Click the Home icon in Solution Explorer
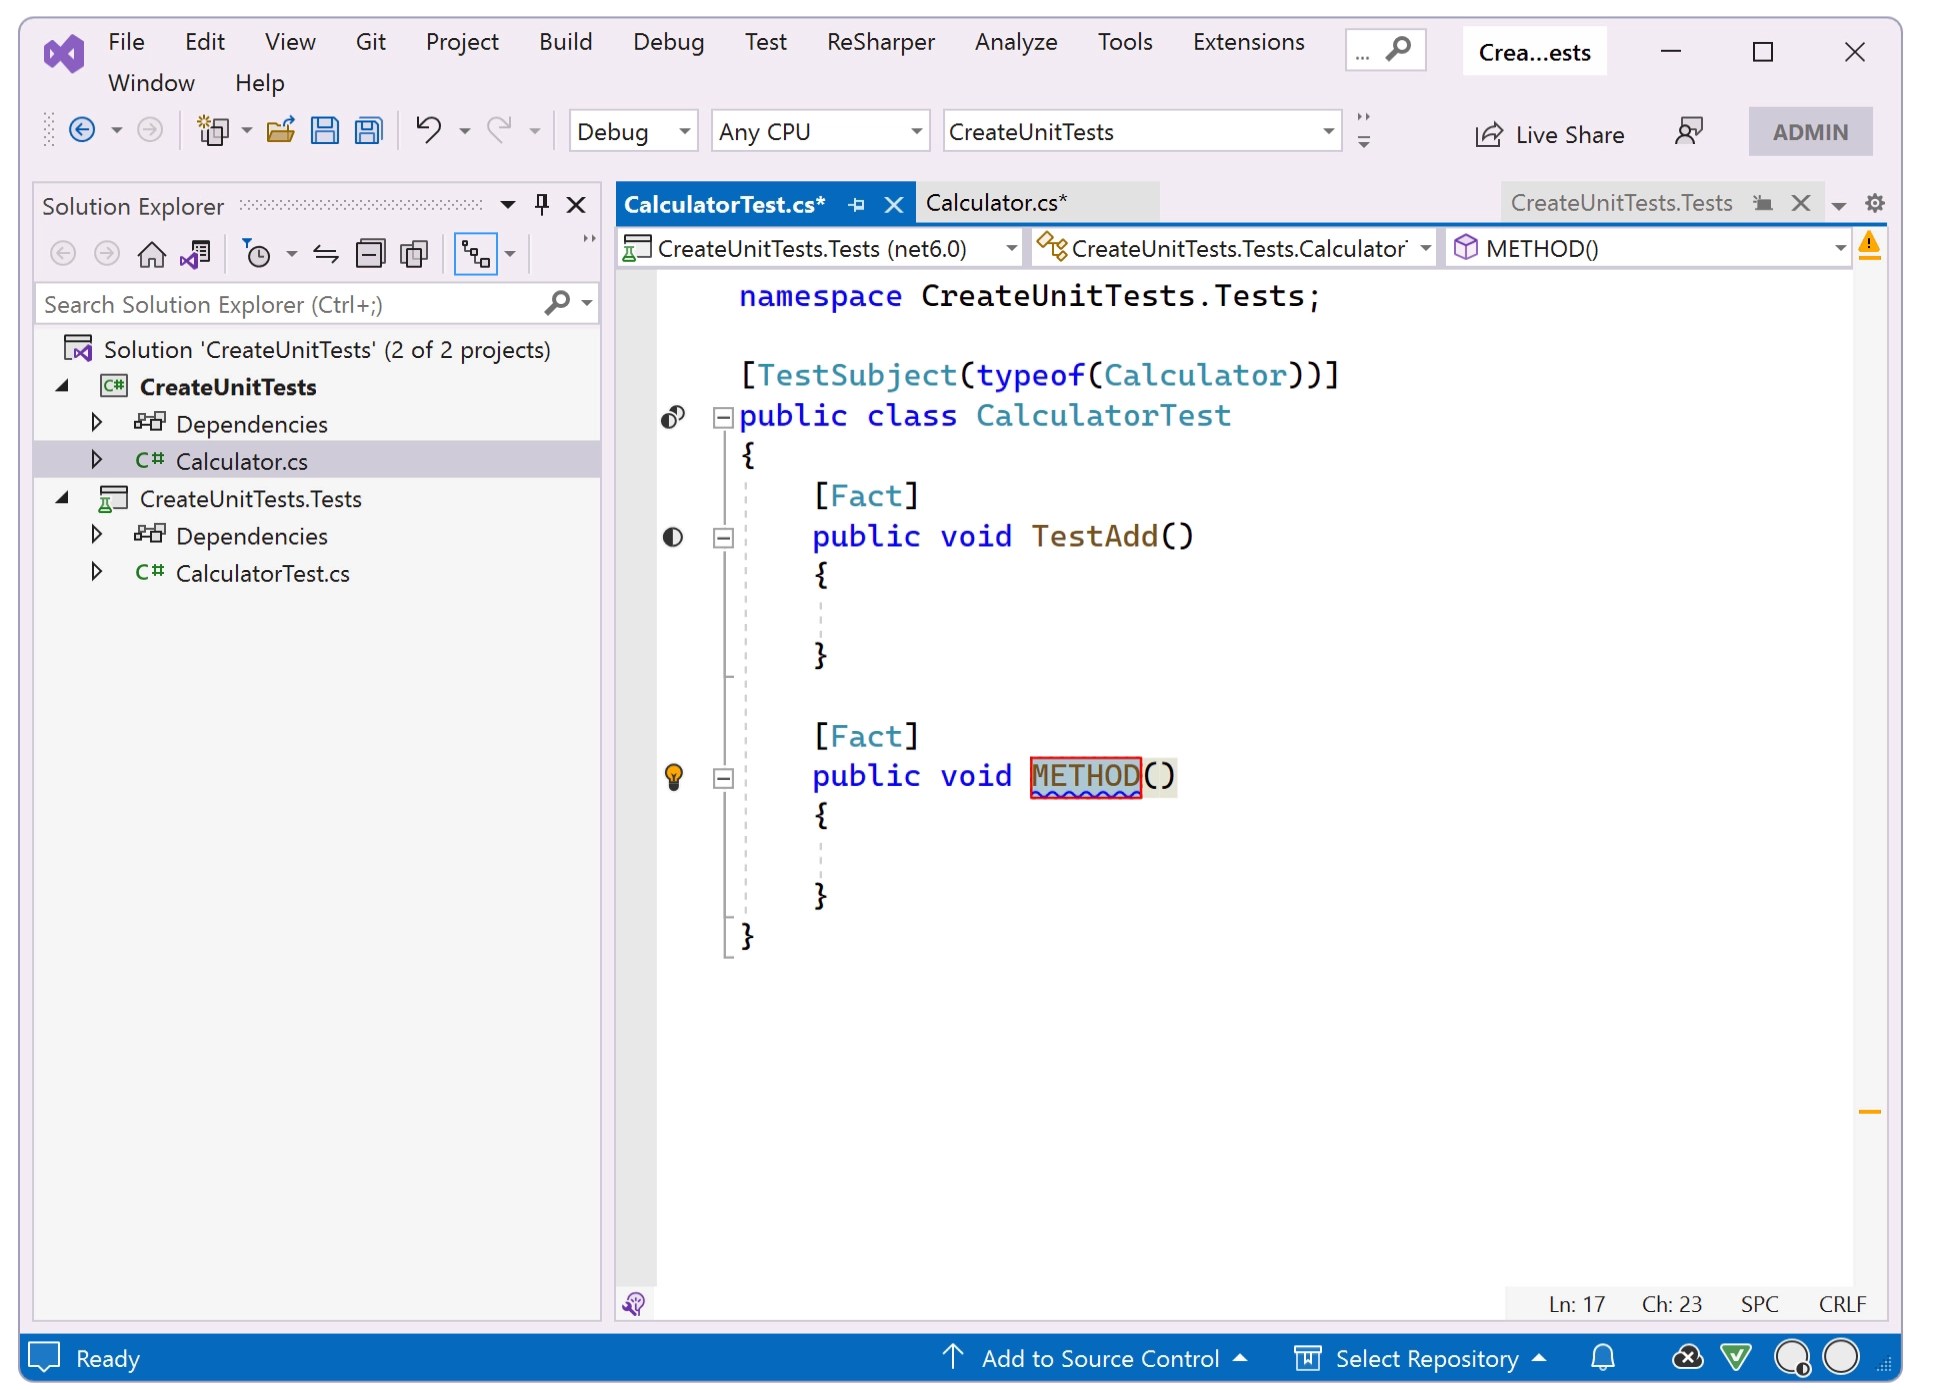This screenshot has width=1949, height=1390. click(152, 253)
